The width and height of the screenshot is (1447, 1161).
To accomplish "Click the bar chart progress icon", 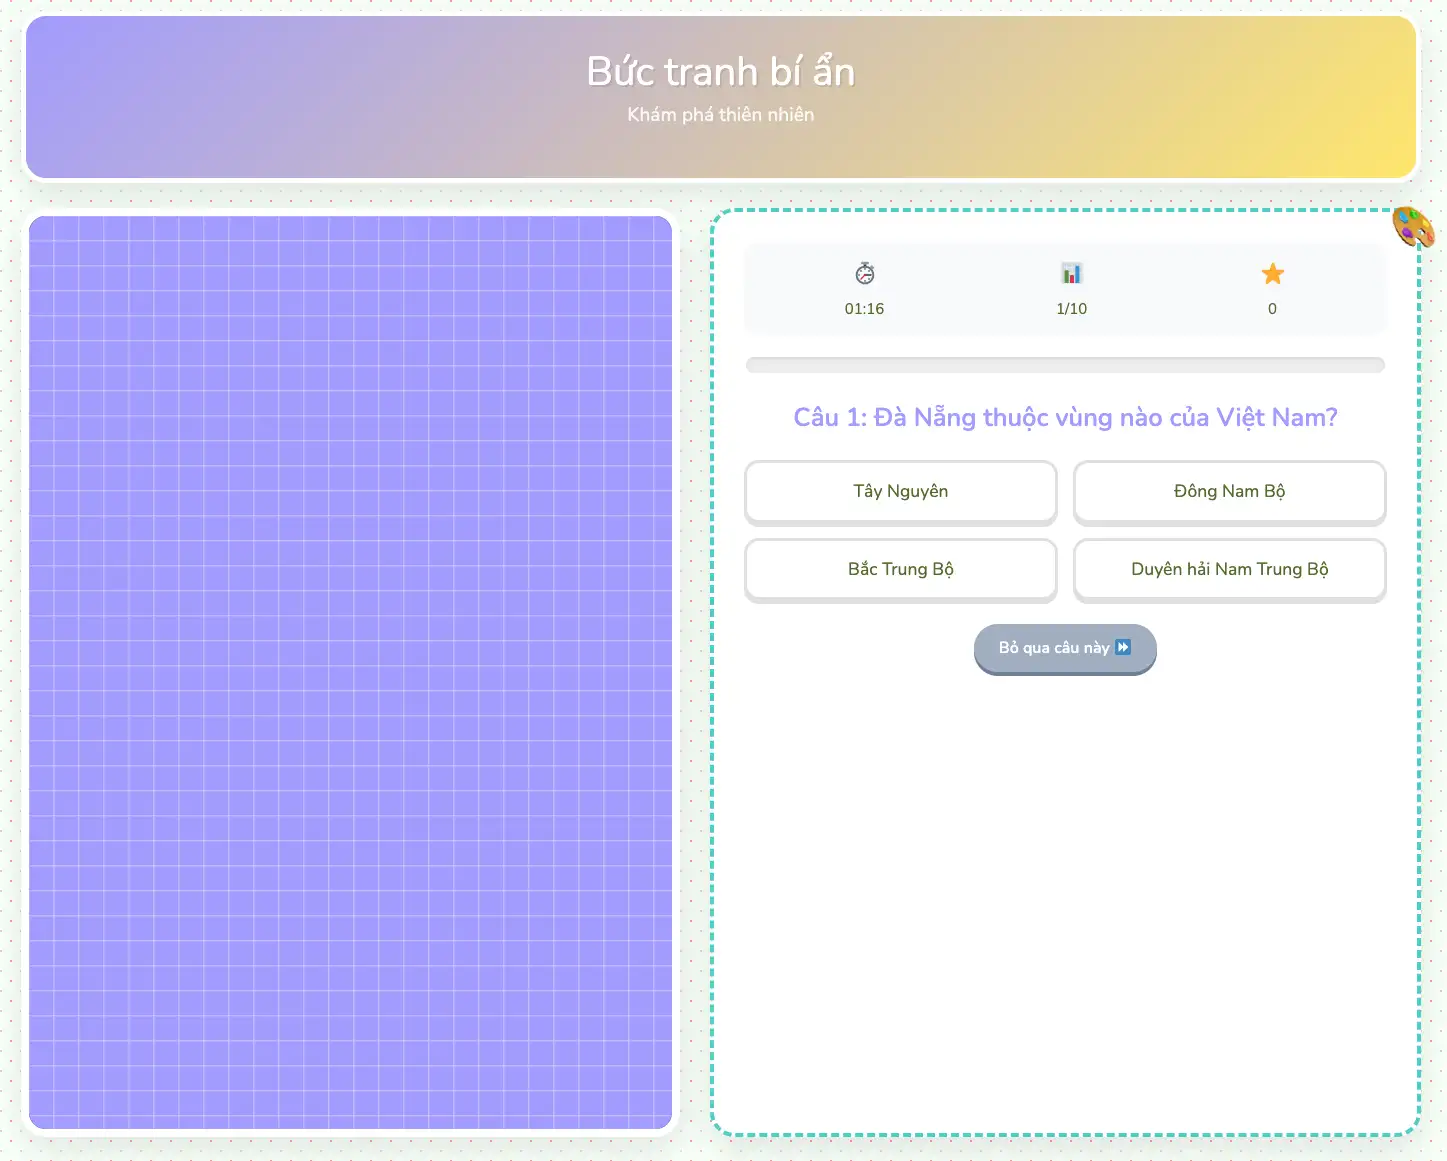I will point(1071,274).
